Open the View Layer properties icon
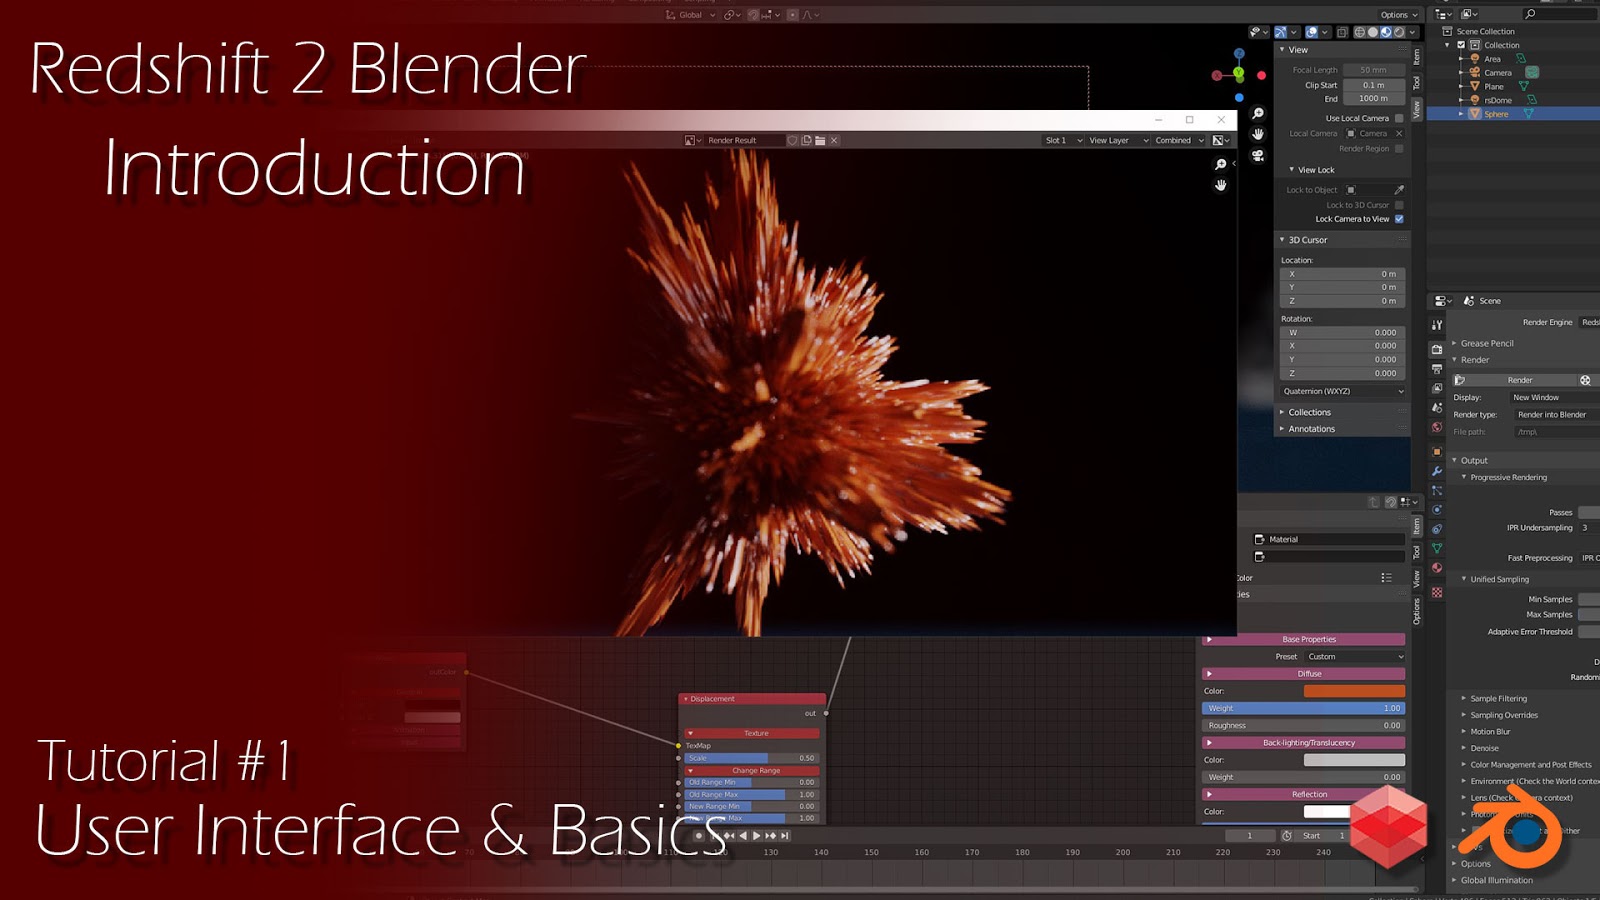This screenshot has width=1600, height=900. point(1437,388)
